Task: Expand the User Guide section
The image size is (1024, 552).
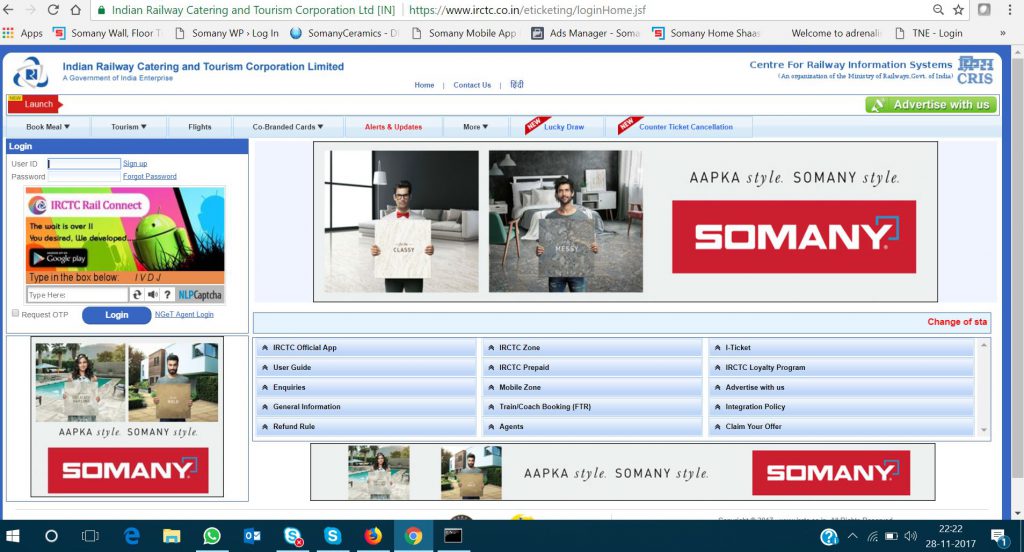Action: tap(367, 367)
